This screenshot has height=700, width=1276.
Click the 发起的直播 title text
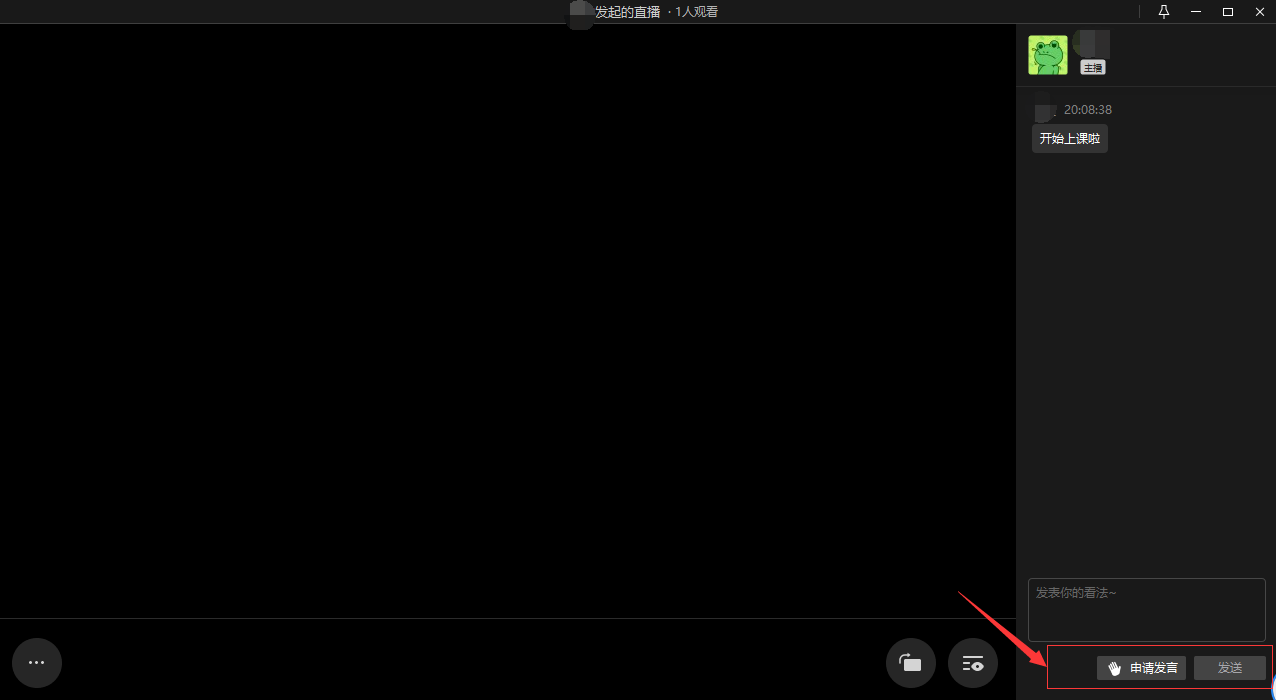click(627, 12)
